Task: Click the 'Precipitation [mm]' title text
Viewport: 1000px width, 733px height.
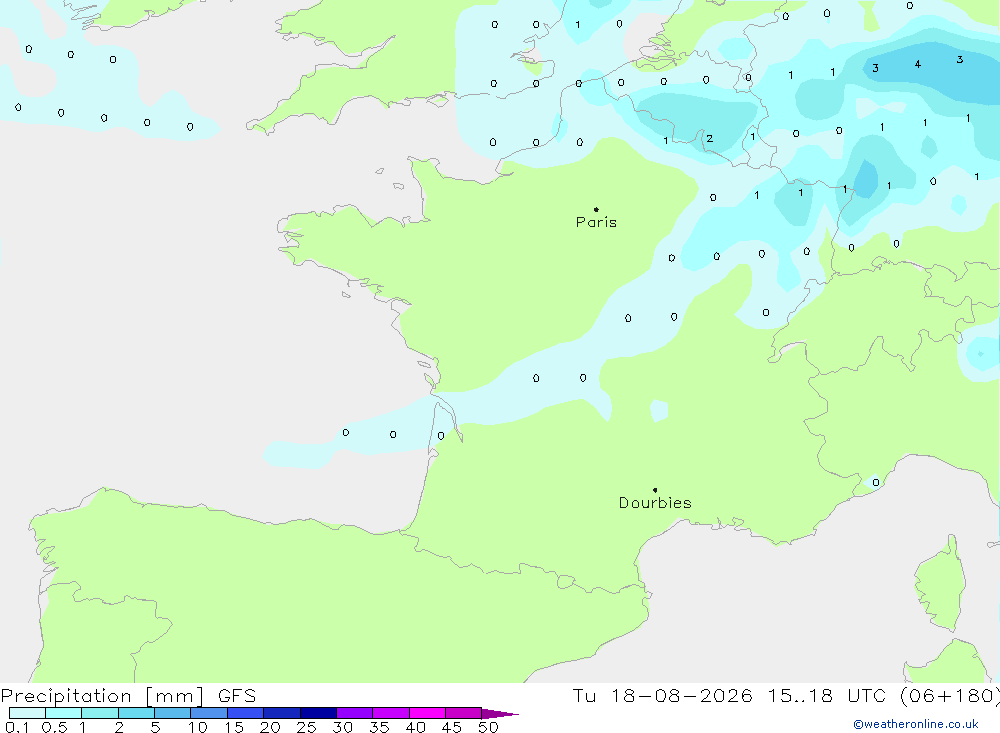Action: tap(102, 695)
